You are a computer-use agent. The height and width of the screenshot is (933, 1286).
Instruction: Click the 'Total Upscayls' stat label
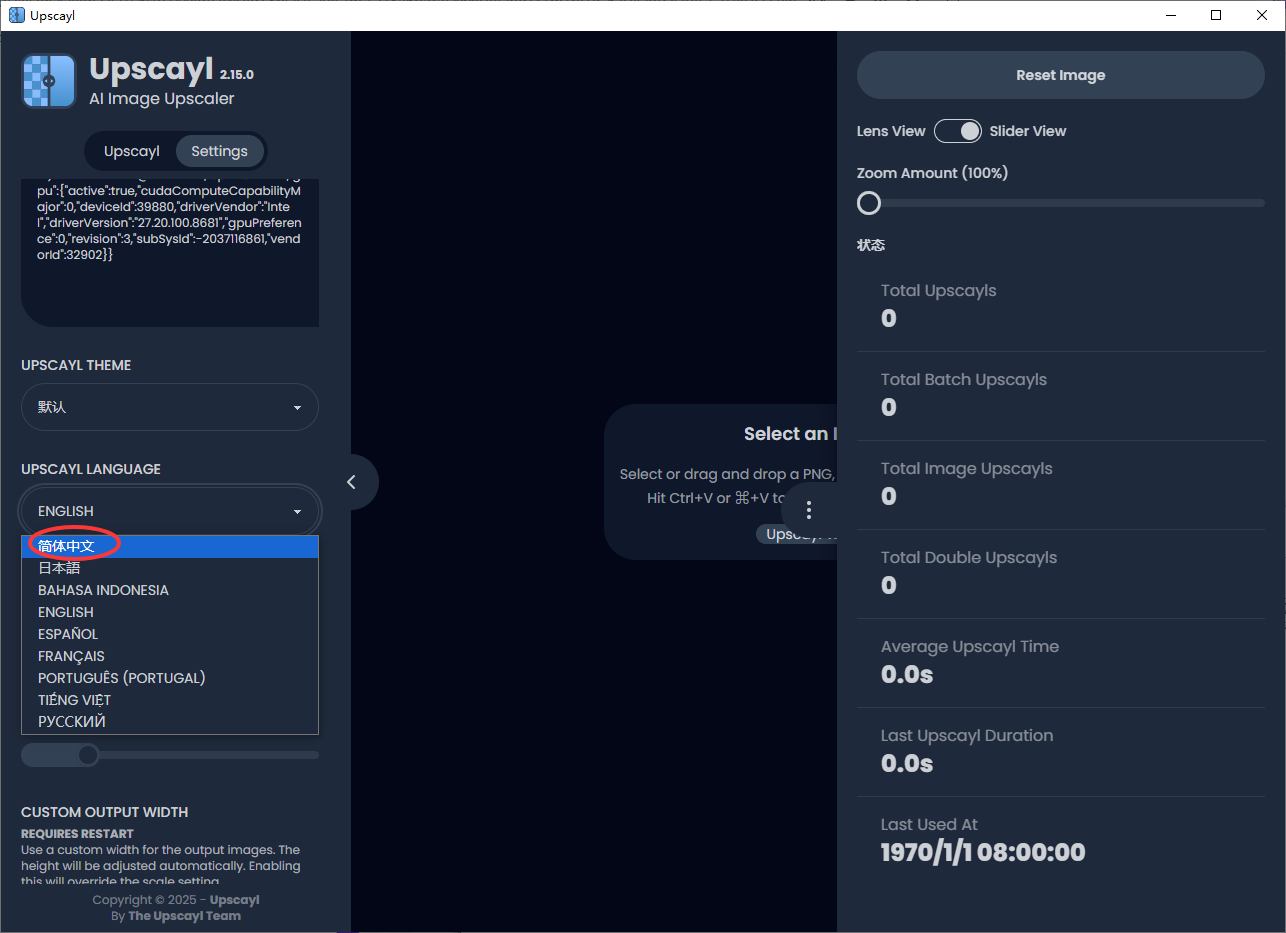[939, 291]
